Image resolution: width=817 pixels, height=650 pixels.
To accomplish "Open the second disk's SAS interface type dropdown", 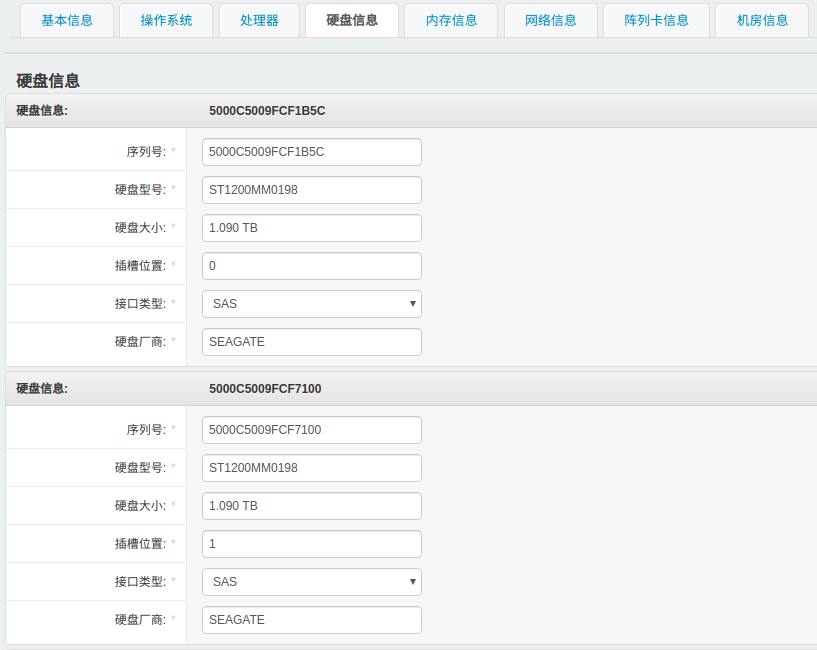I will [310, 581].
